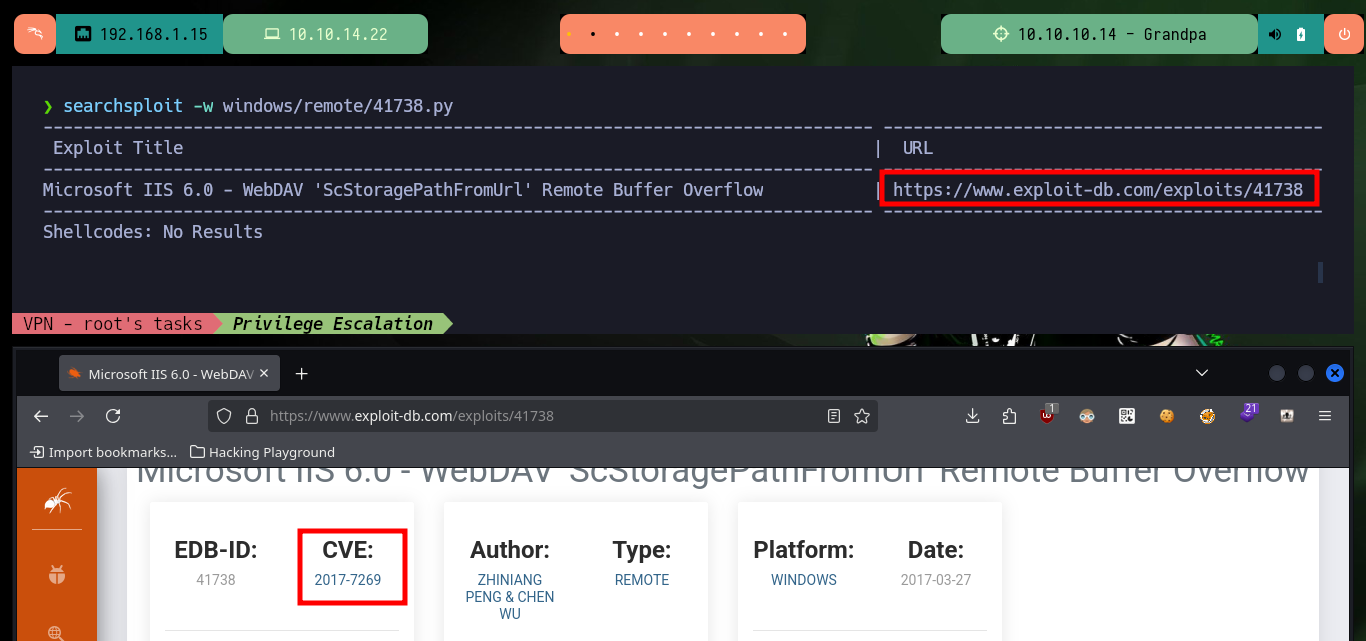
Task: Click the extension icon left of hamburger menu
Action: [x=1287, y=416]
